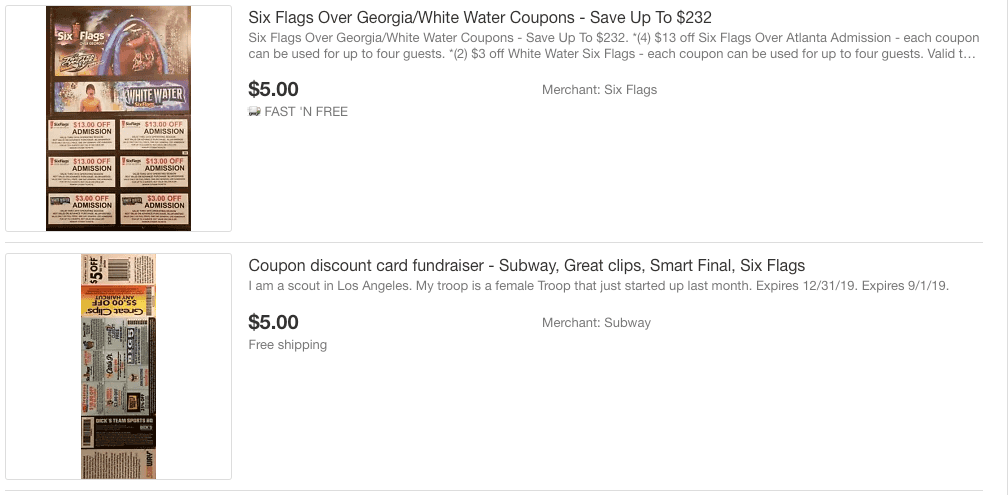The width and height of the screenshot is (1008, 495).
Task: Click the White Water banner in the coupon image
Action: coord(150,97)
